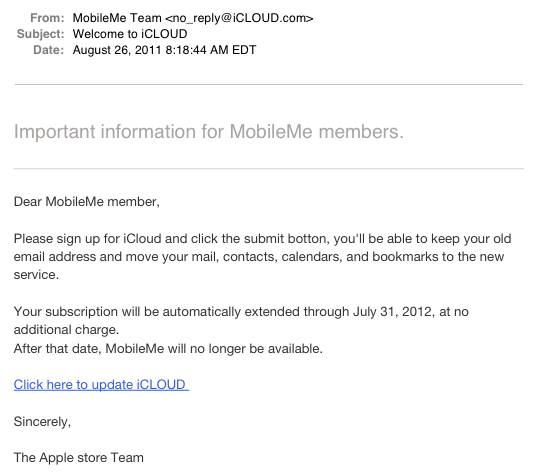Click the line starting 'Please sign up for iCloud'
Viewport: 534px width, 473px height.
point(262,239)
